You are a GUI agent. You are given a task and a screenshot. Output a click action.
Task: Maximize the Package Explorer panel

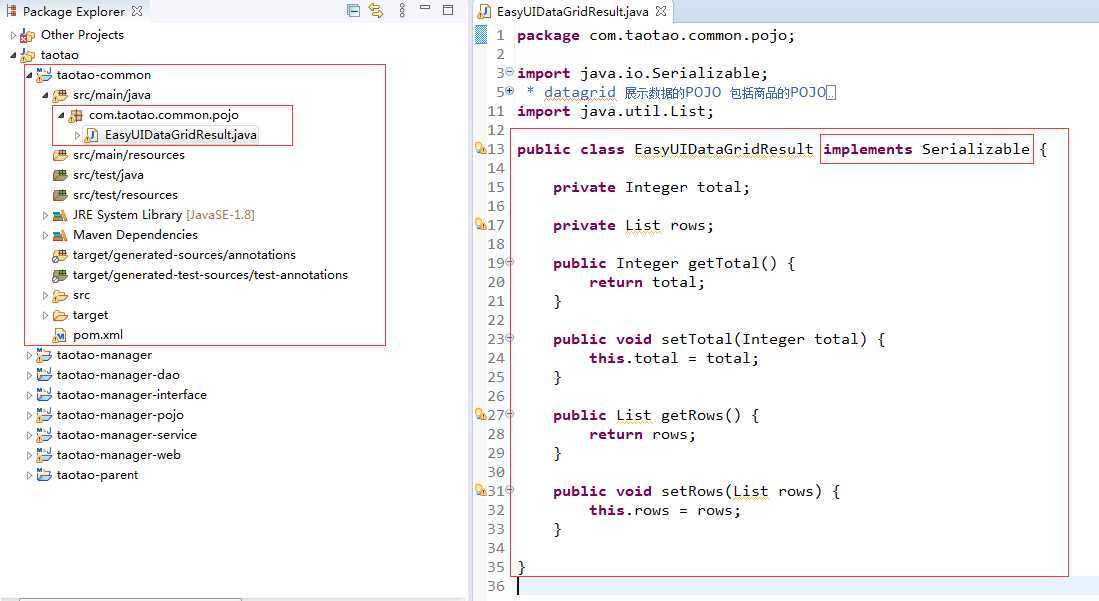pyautogui.click(x=449, y=11)
